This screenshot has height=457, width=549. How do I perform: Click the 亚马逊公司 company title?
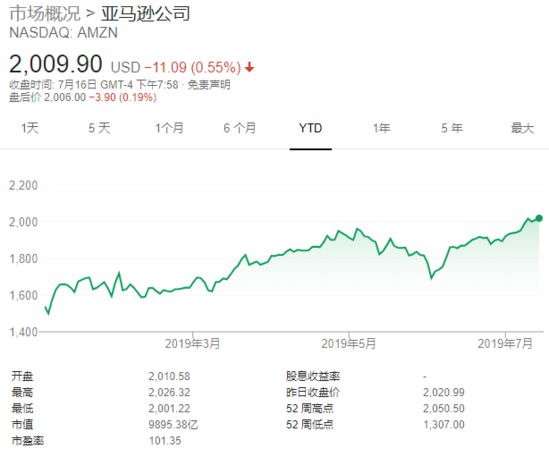[x=146, y=14]
